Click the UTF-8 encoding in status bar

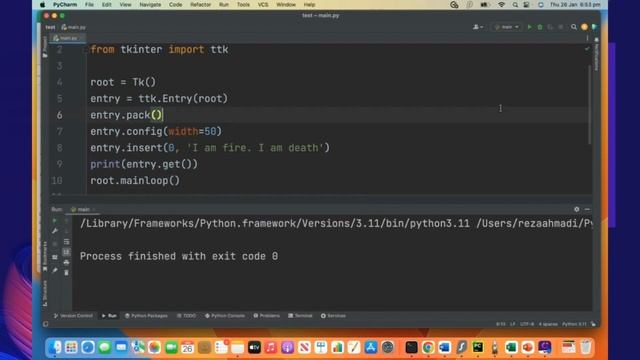click(527, 324)
